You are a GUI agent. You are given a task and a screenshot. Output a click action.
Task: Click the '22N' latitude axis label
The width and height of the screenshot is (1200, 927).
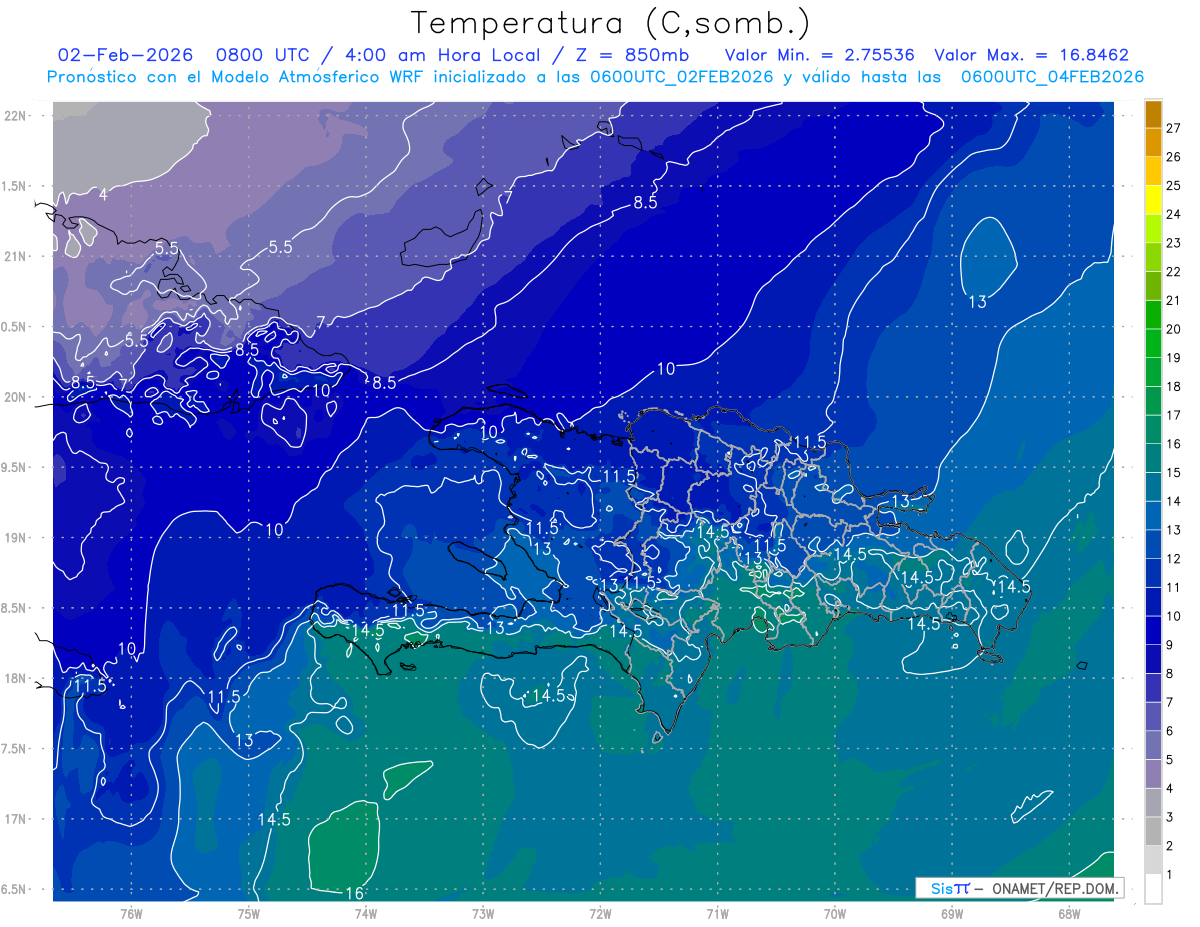(16, 115)
